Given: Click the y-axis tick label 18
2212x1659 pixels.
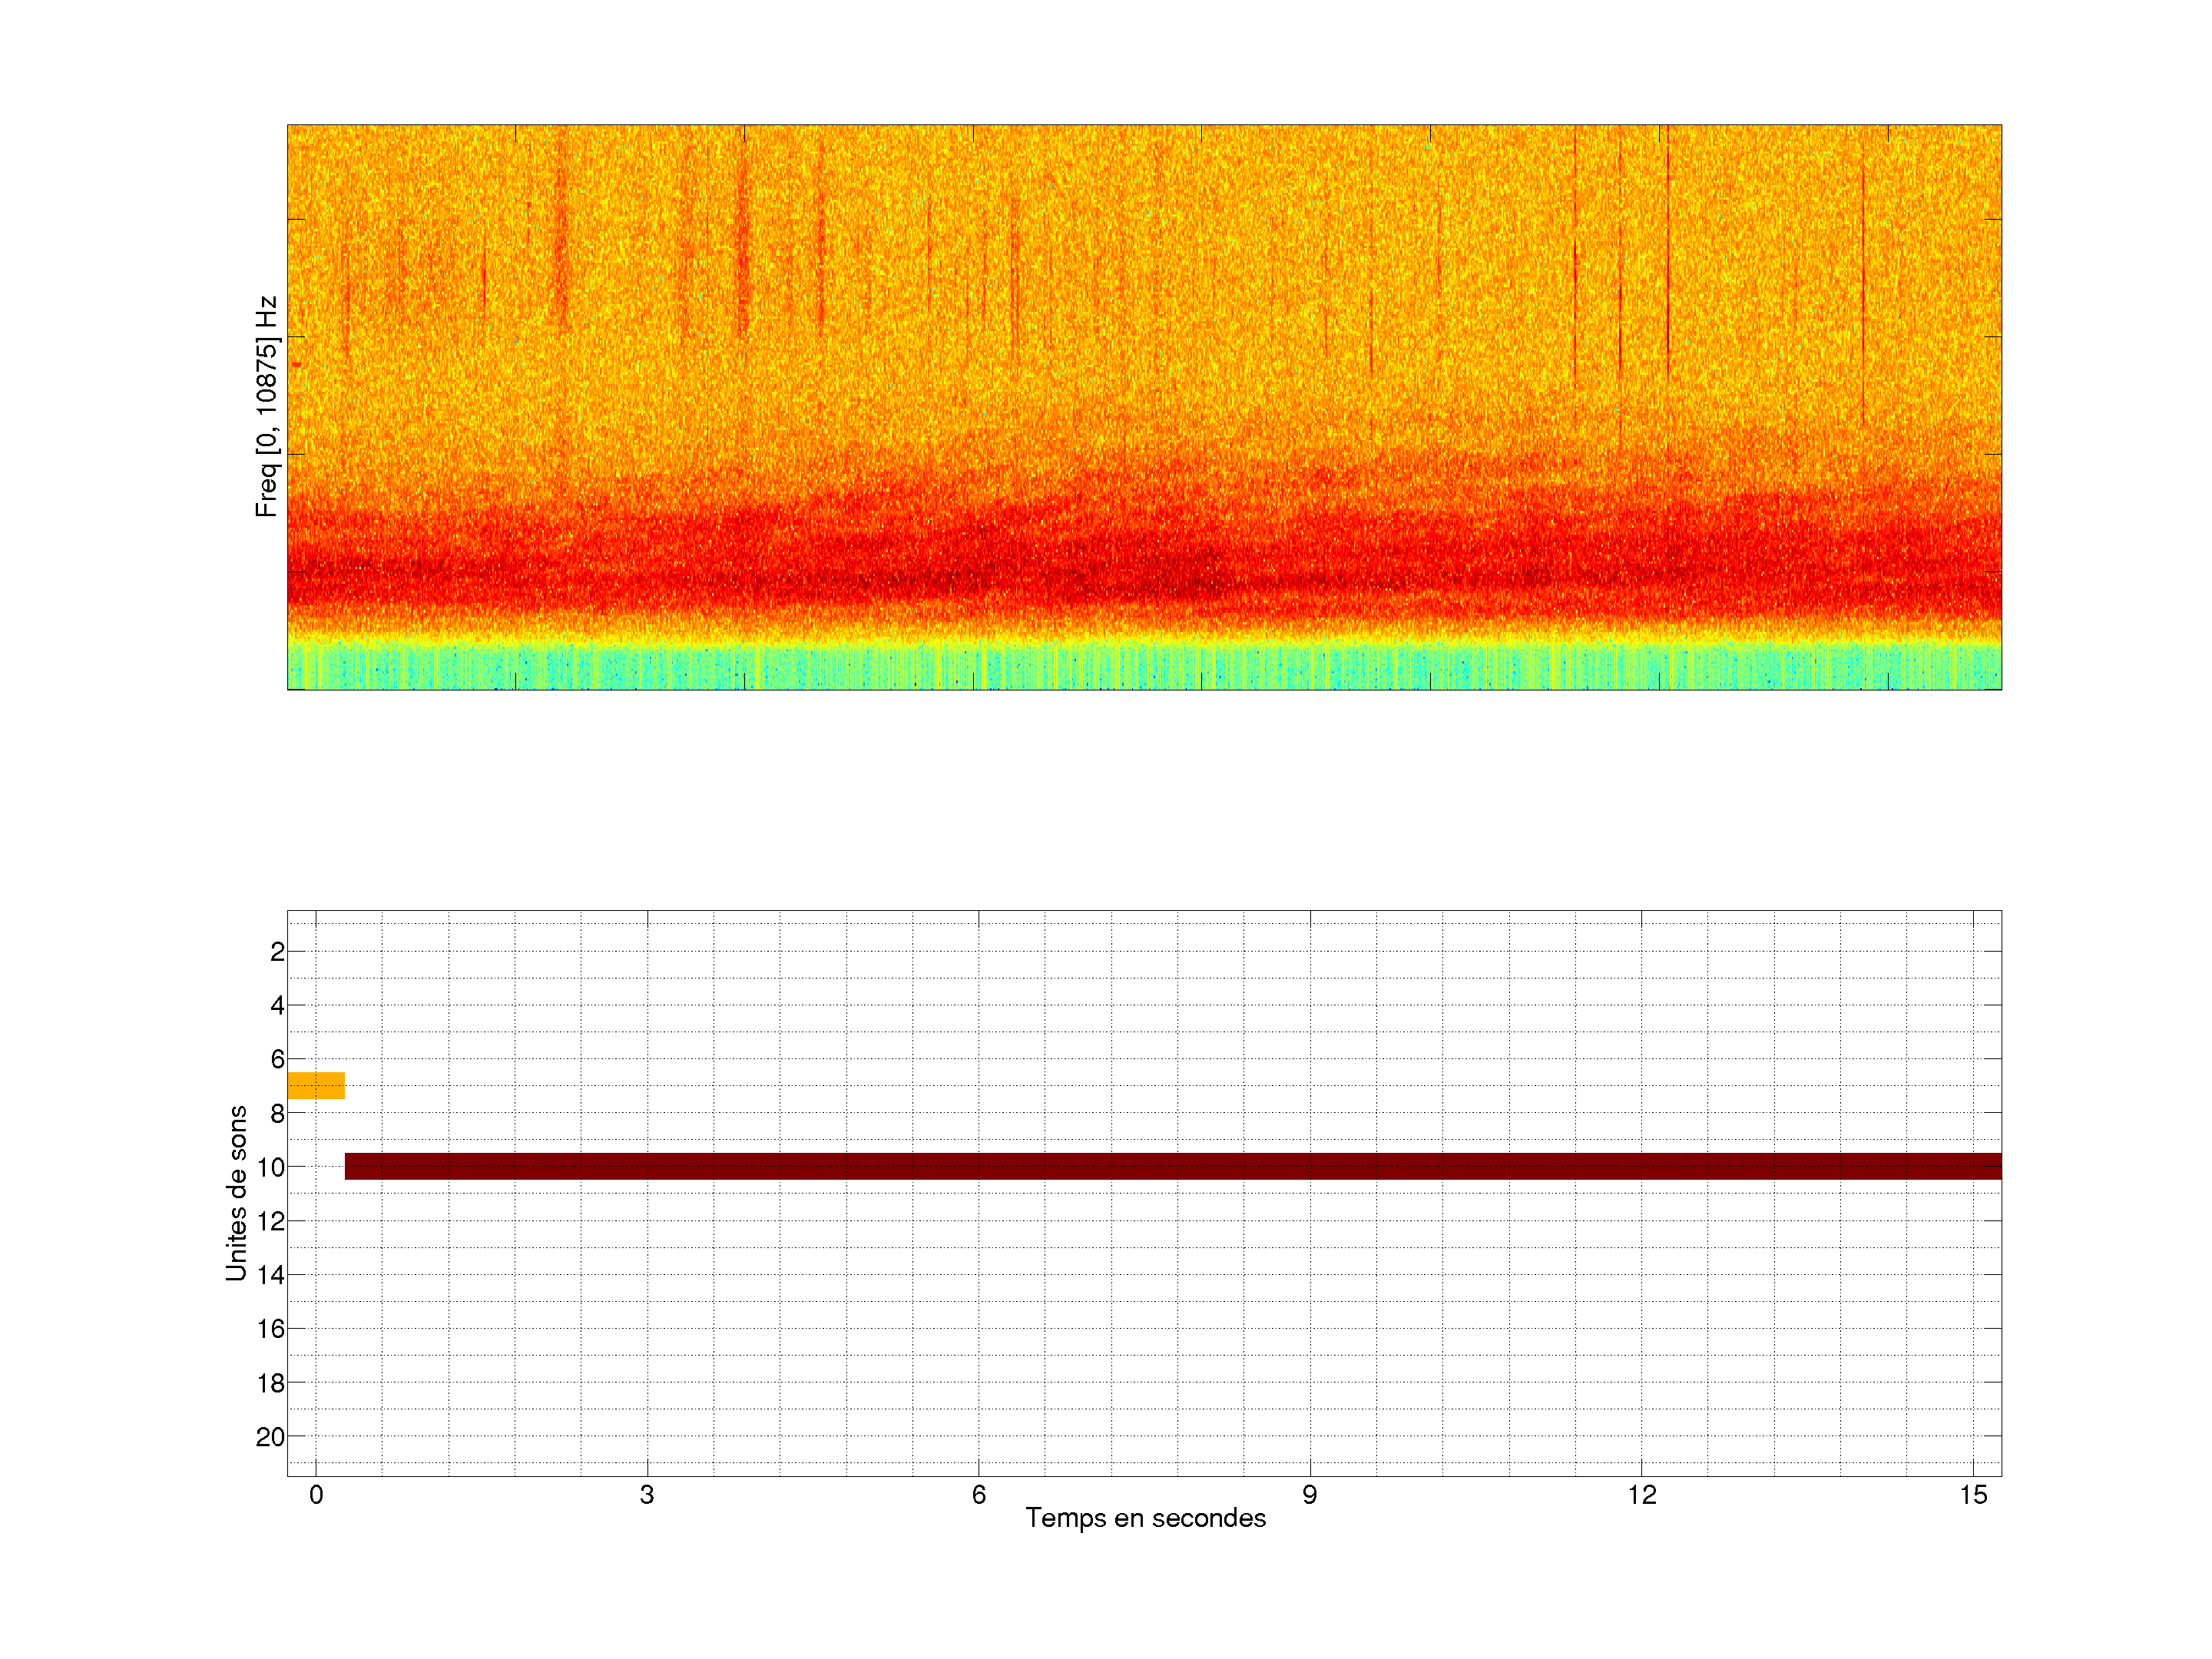Looking at the screenshot, I should 271,1383.
